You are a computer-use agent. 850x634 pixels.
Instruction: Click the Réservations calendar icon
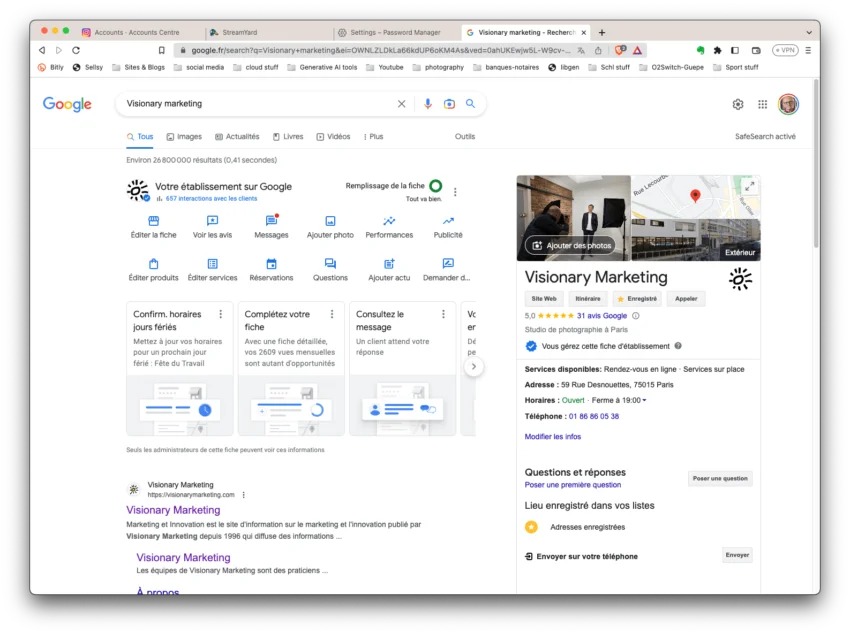pos(271,264)
